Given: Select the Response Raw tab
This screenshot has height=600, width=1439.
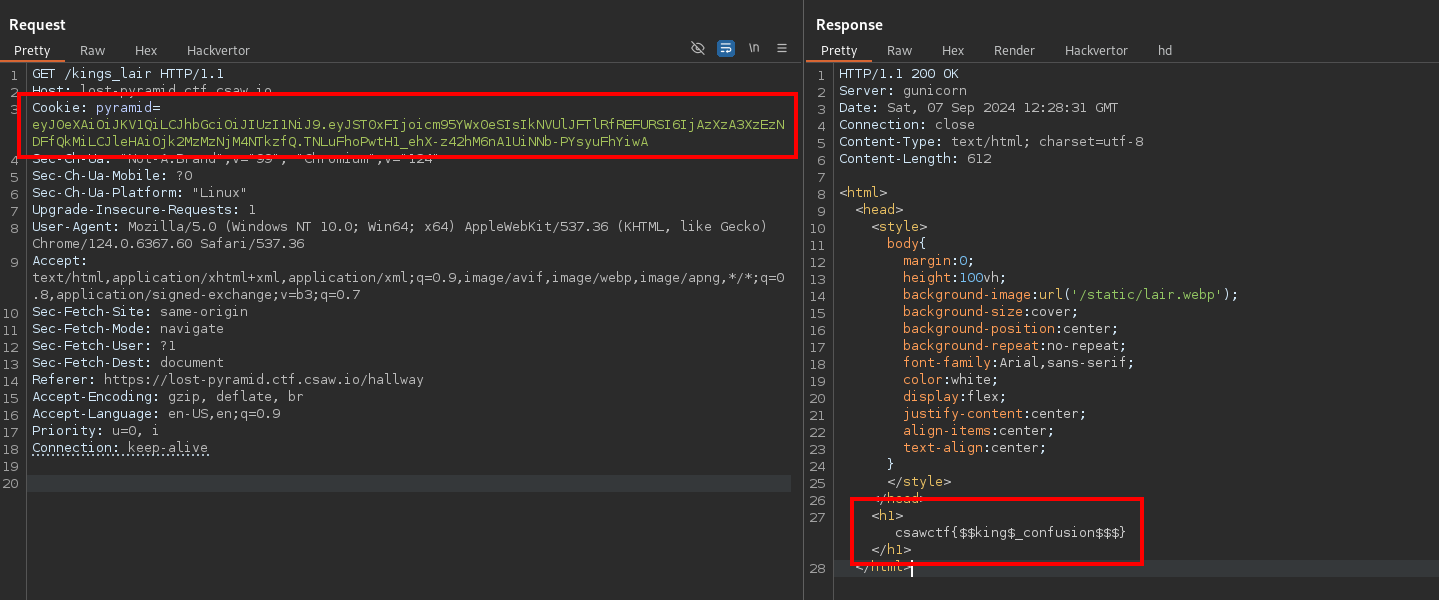Looking at the screenshot, I should tap(900, 50).
